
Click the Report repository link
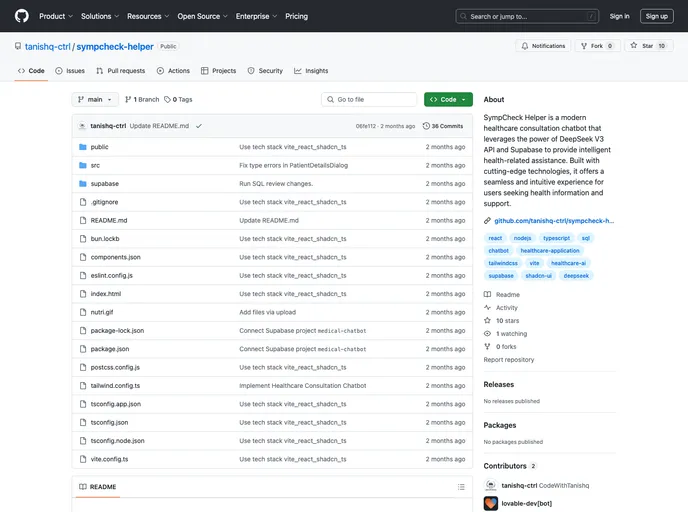tap(509, 360)
